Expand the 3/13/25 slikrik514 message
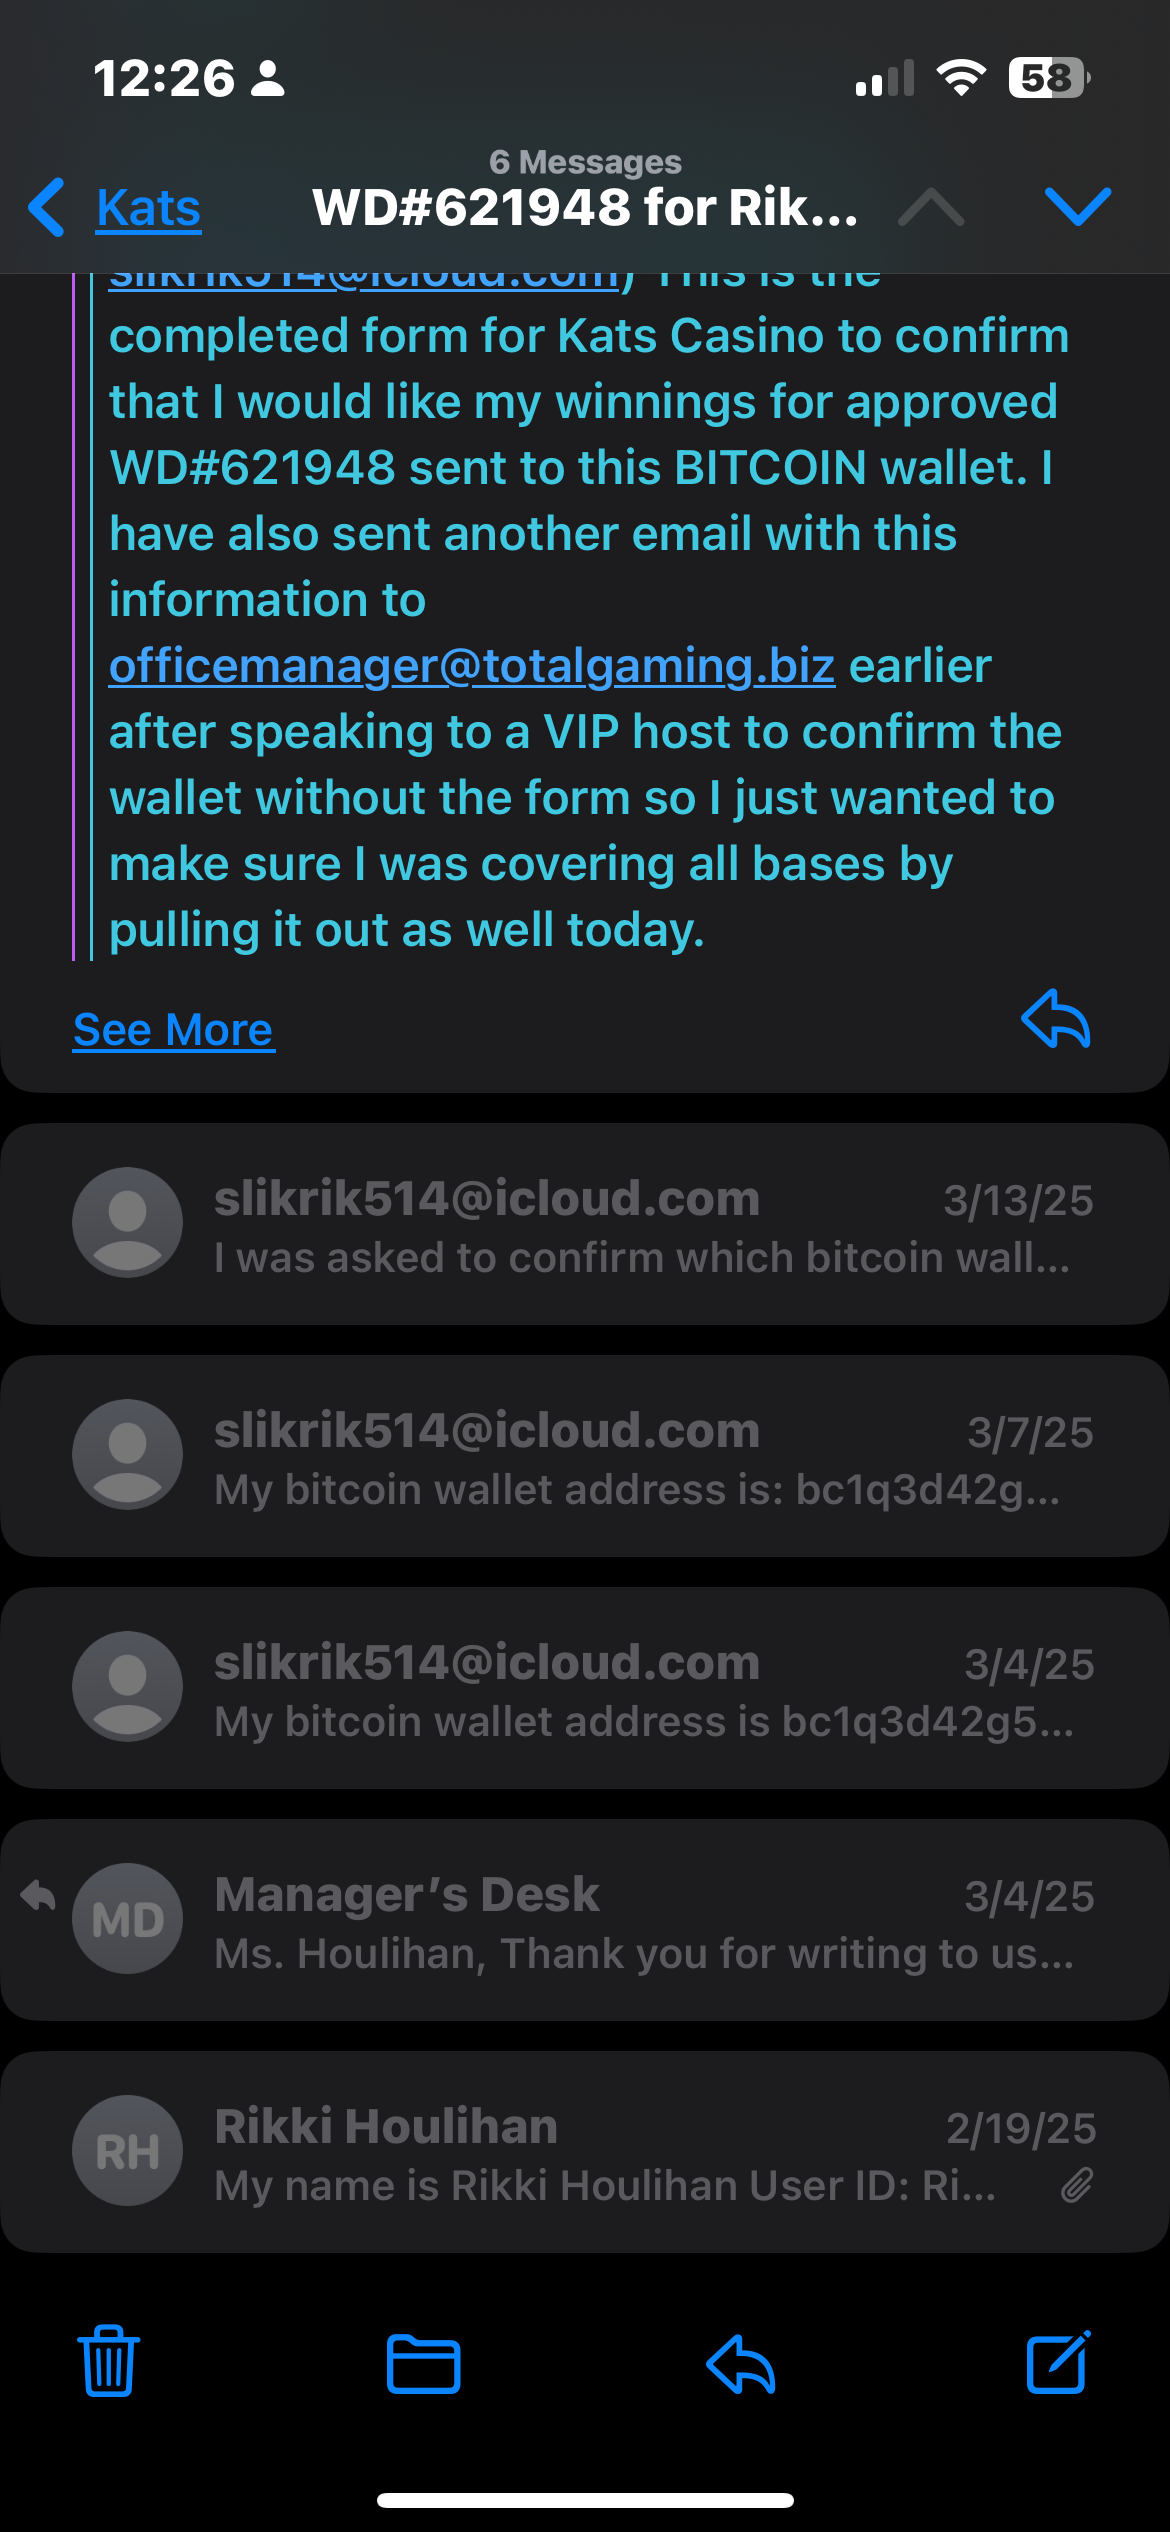 coord(640,1224)
